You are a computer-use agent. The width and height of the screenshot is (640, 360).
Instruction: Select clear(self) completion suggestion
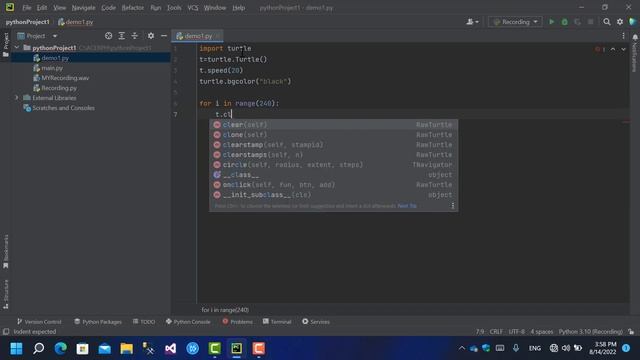[x=333, y=124]
